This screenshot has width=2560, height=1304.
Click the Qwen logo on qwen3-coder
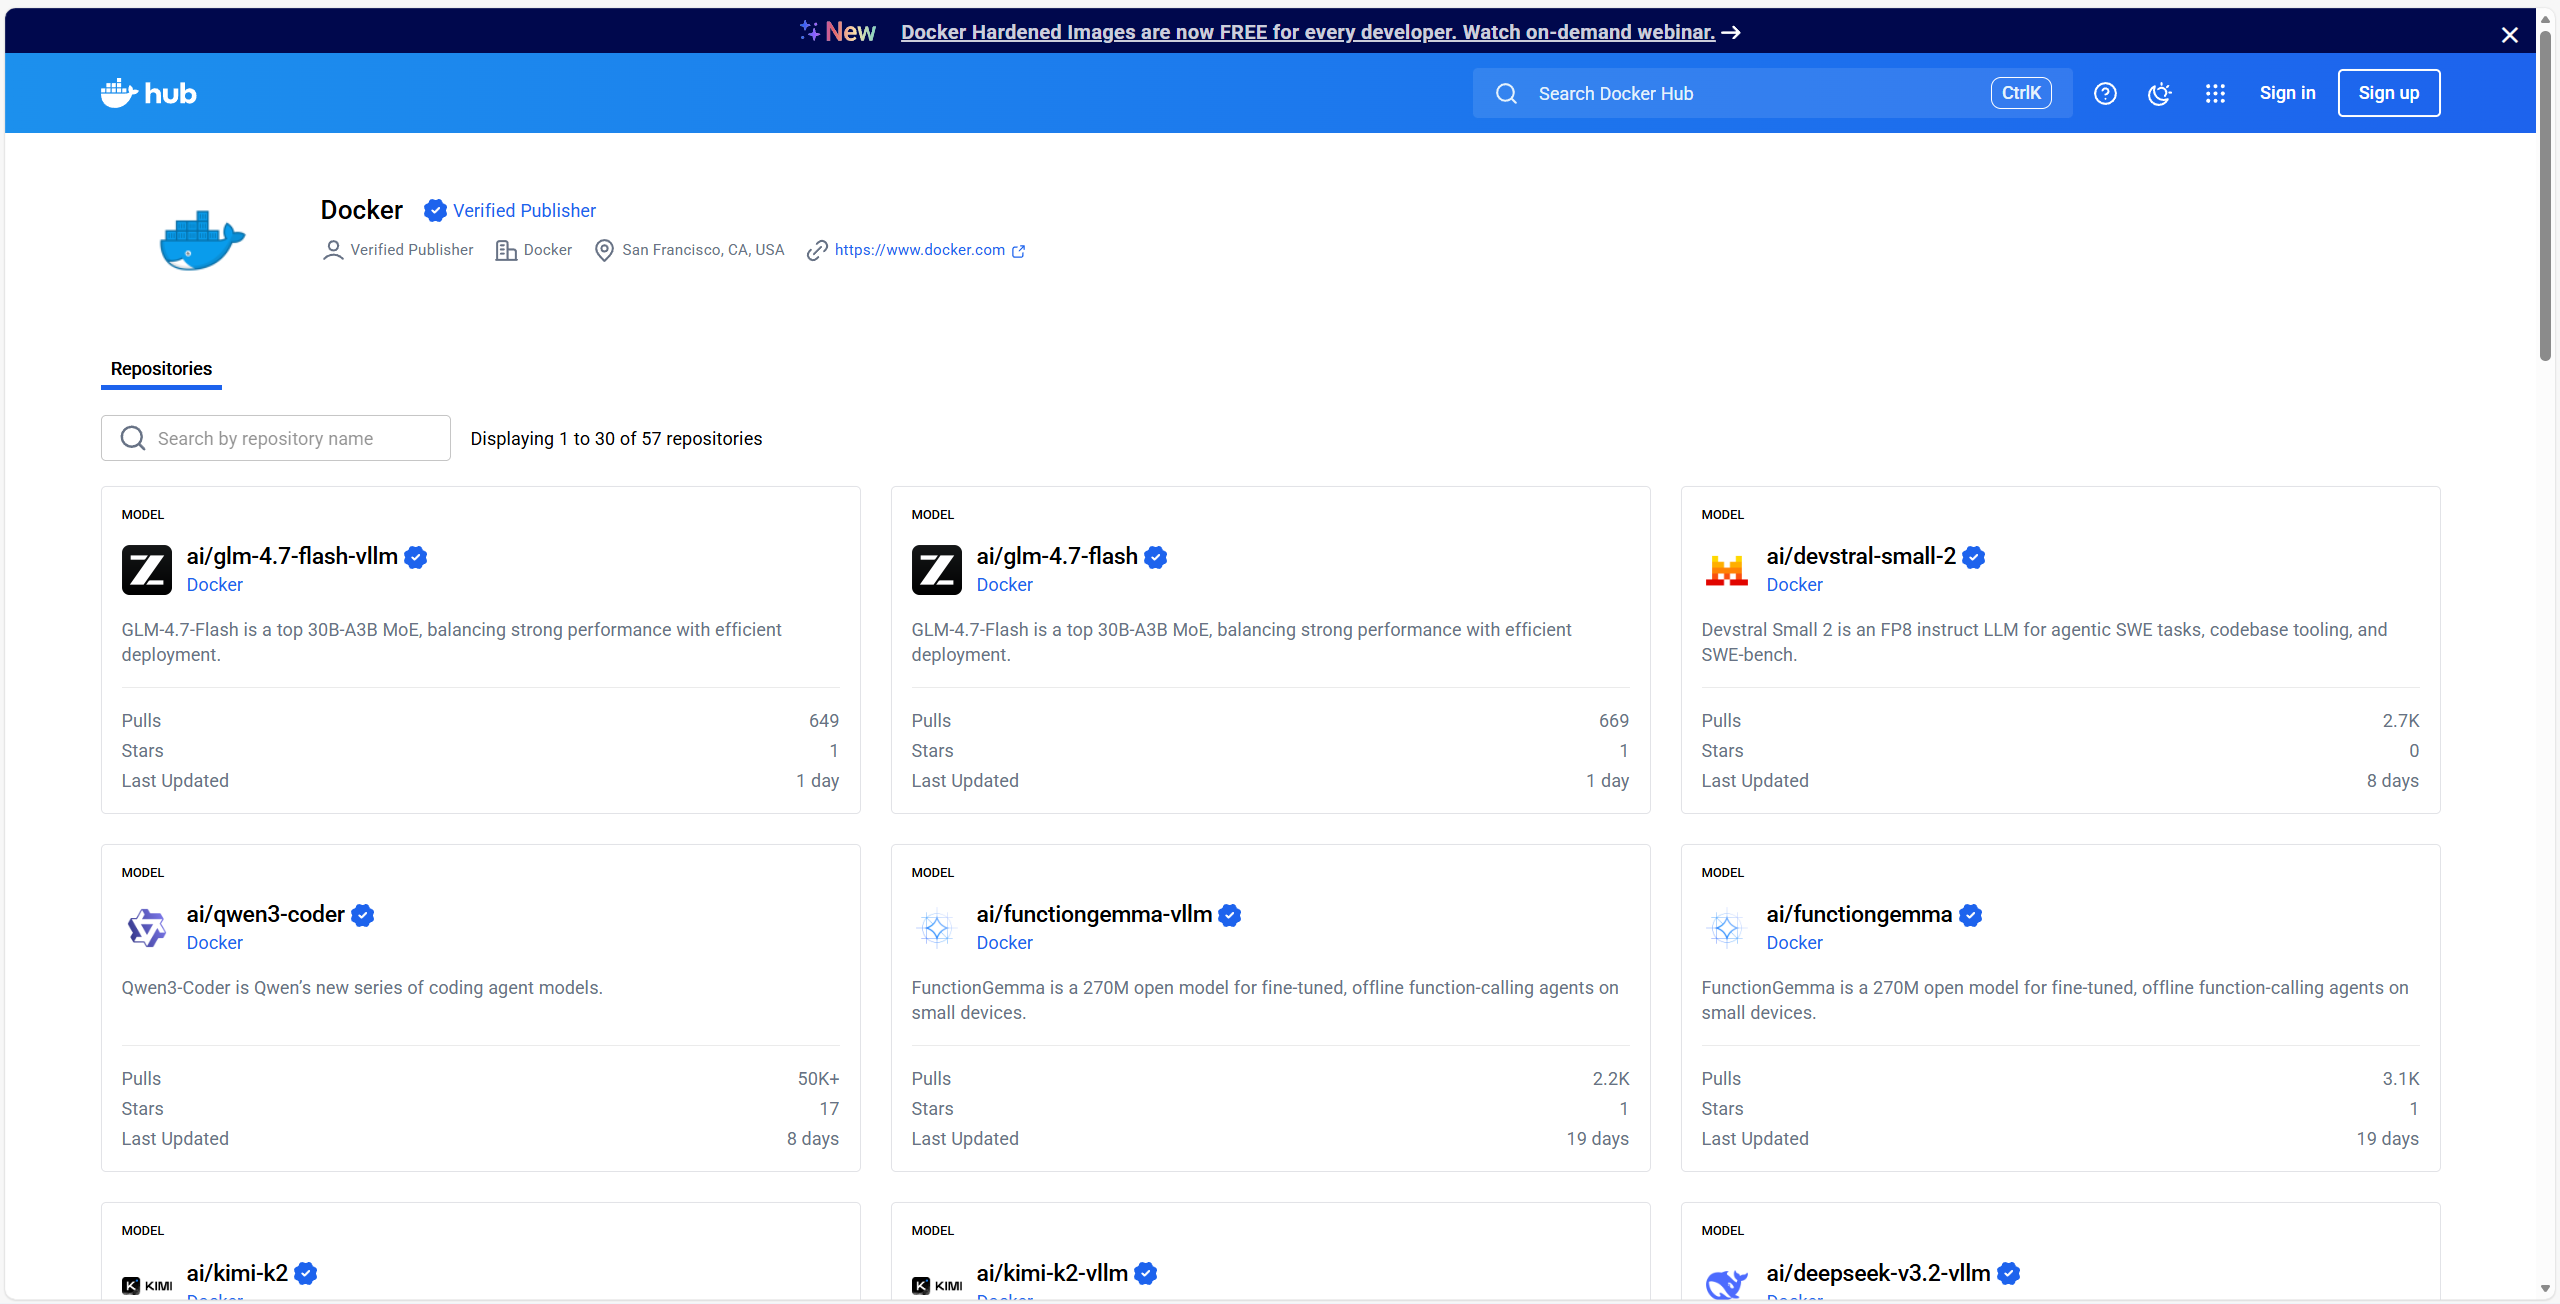(x=147, y=928)
